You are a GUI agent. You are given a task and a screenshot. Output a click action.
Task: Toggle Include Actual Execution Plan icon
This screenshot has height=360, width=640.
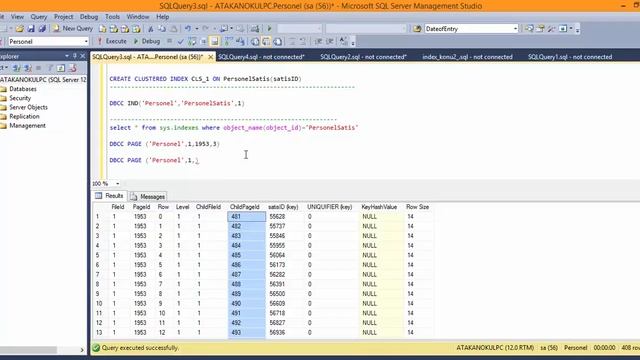(x=228, y=41)
